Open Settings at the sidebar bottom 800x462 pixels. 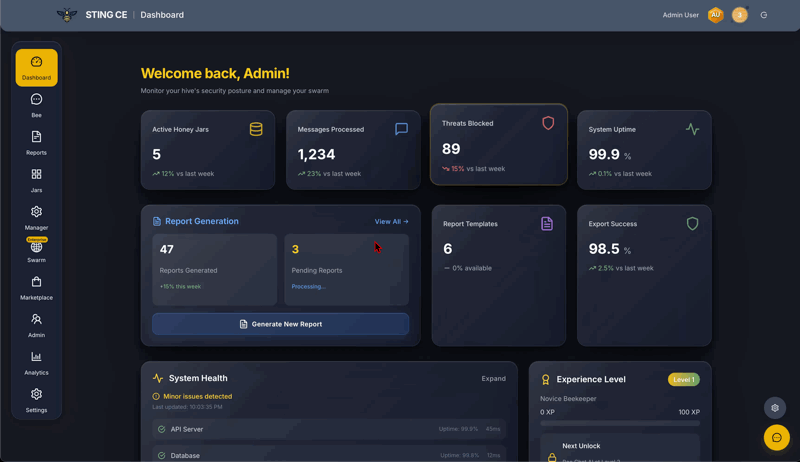point(36,400)
